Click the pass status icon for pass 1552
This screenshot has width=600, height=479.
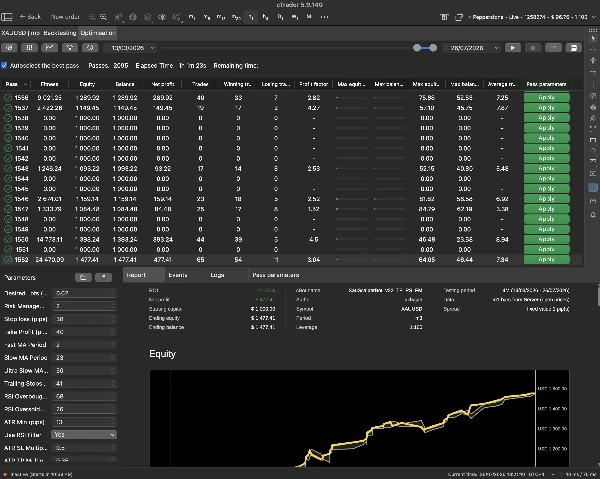pyautogui.click(x=8, y=260)
